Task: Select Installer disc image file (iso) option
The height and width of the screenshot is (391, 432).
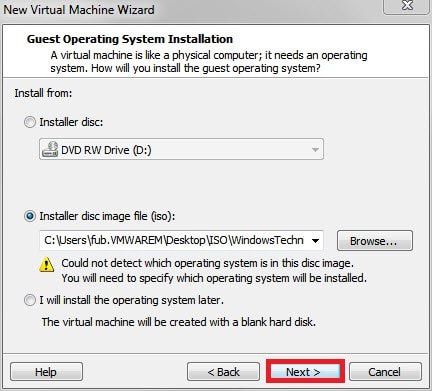Action: [x=30, y=216]
